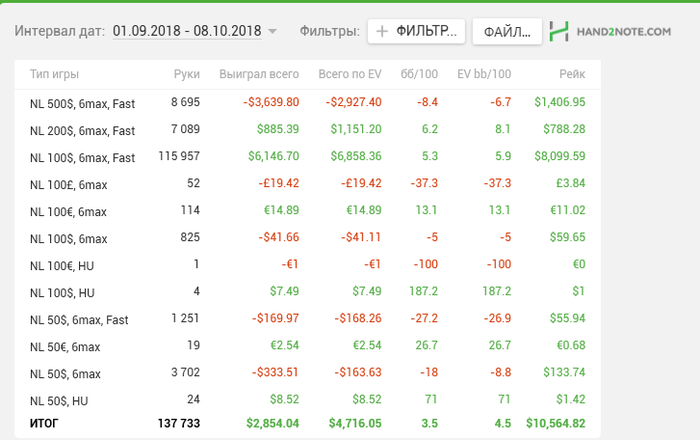Click the -6.7 EV bb/100 cell

pyautogui.click(x=500, y=102)
